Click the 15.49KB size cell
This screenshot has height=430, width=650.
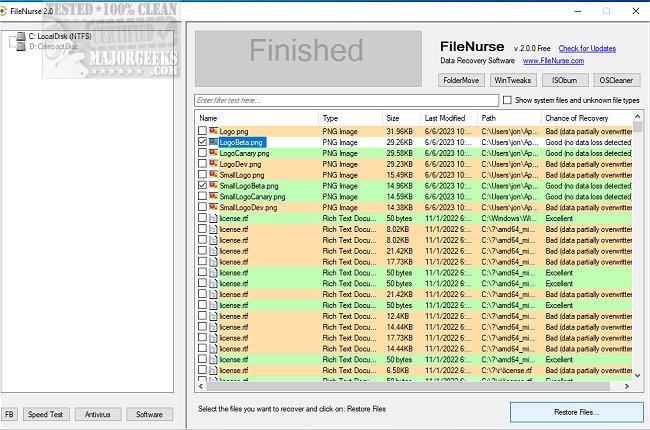(x=400, y=175)
